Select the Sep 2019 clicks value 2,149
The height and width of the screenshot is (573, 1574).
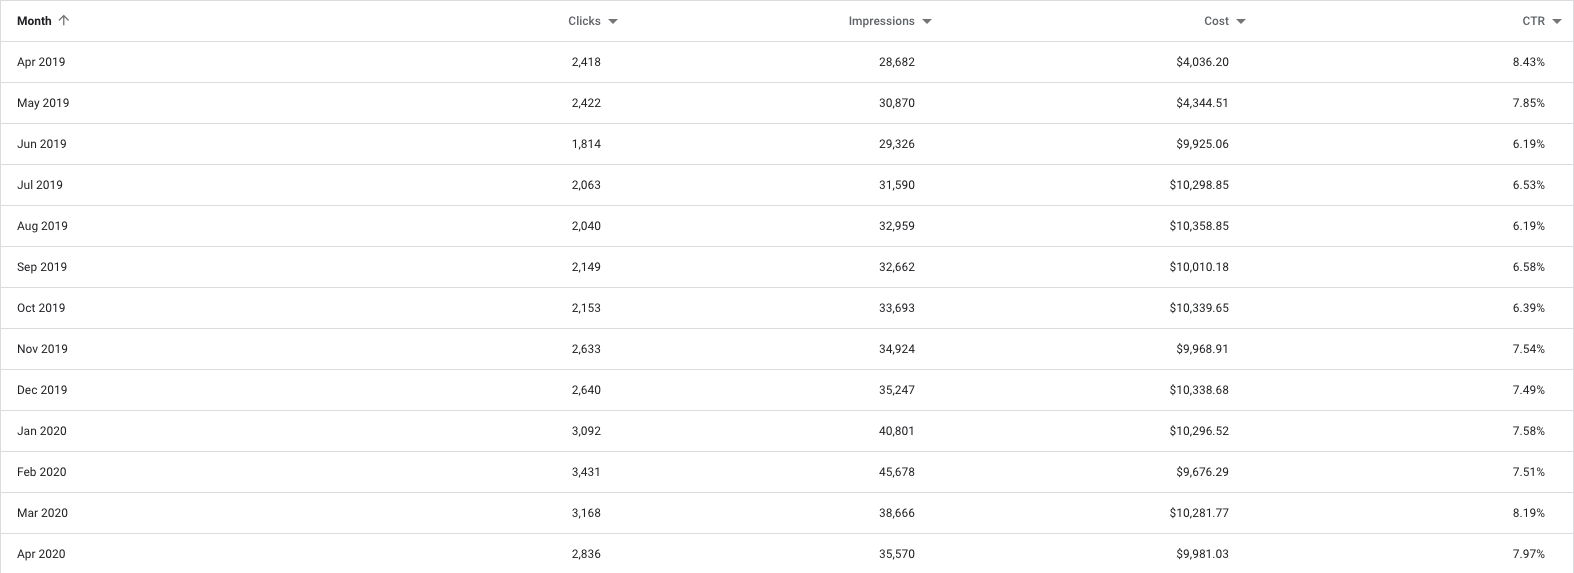coord(586,267)
